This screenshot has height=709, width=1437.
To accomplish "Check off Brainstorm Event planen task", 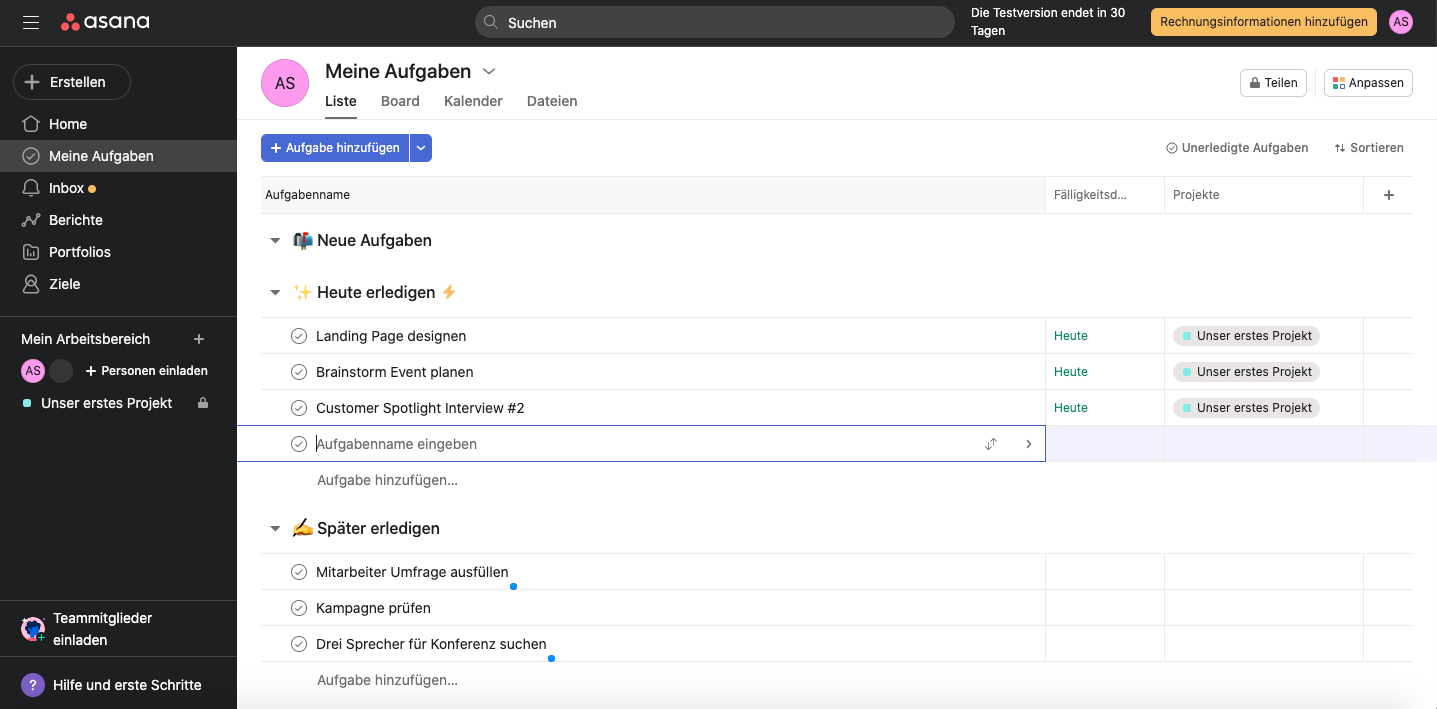I will click(x=299, y=372).
